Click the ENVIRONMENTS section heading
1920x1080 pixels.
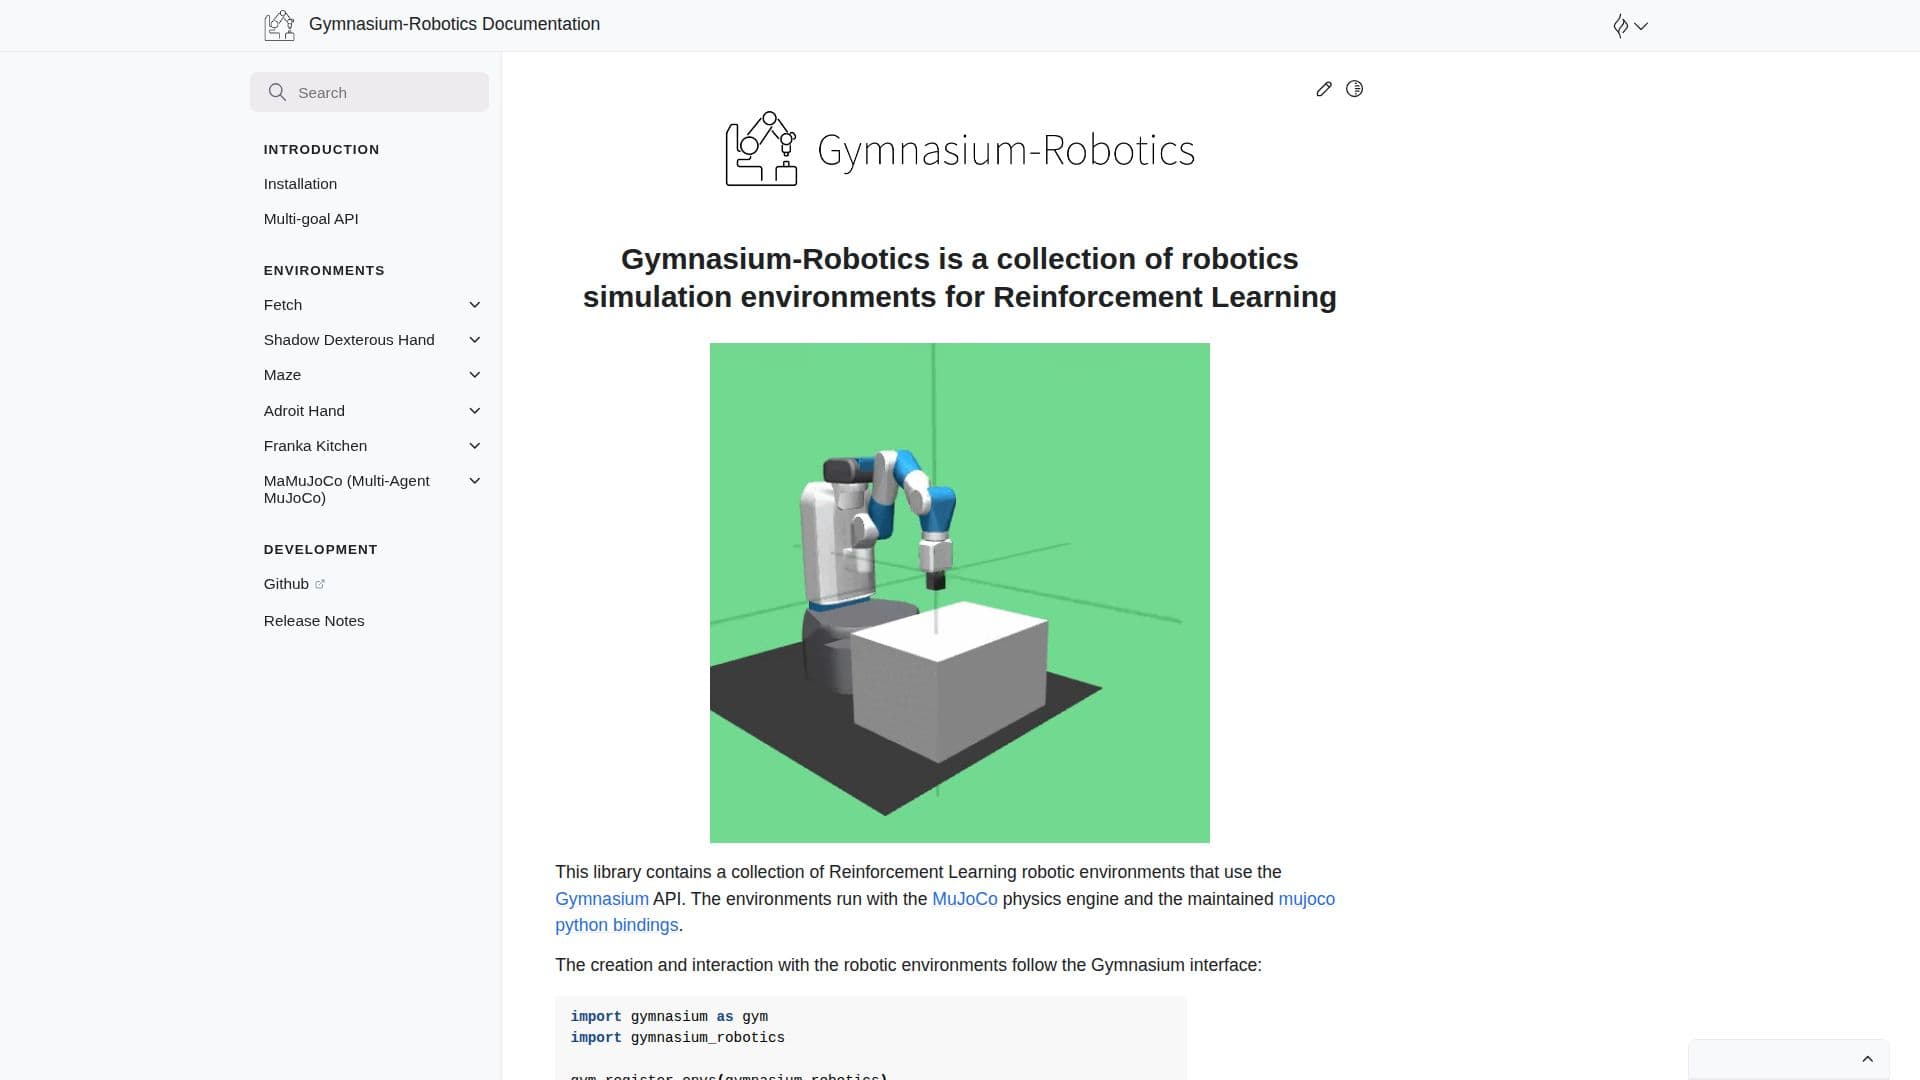point(324,271)
